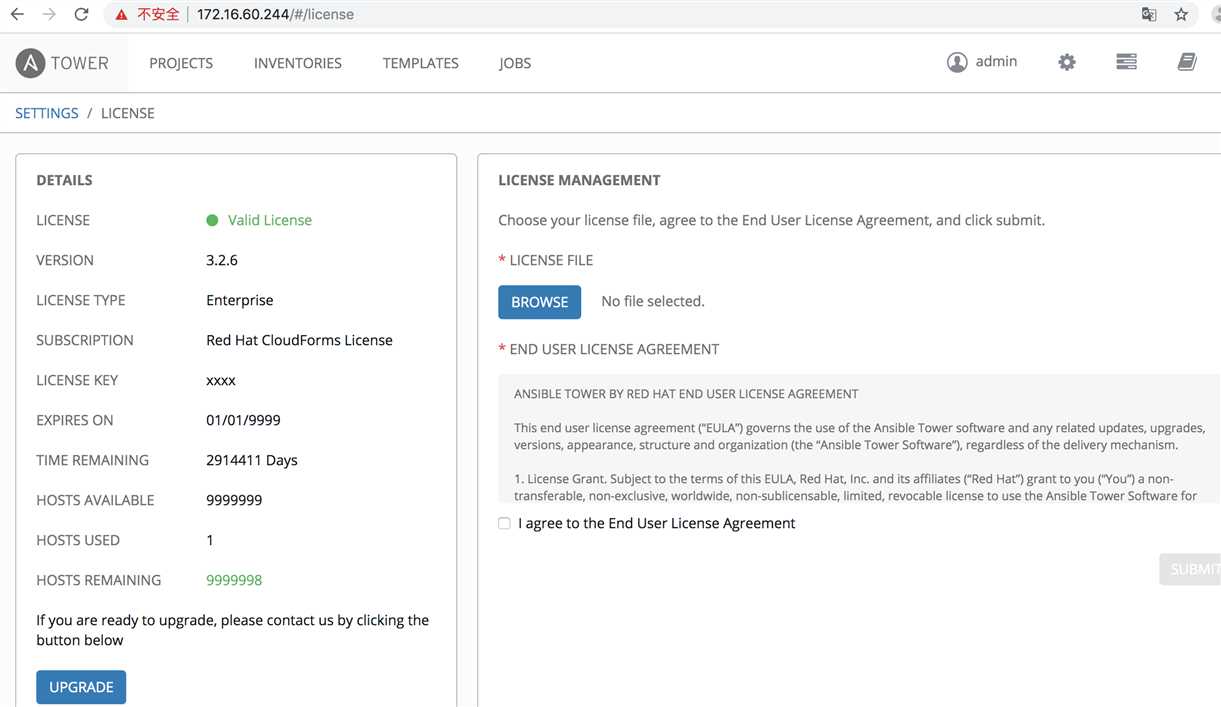
Task: Switch to the JOBS menu
Action: point(515,63)
